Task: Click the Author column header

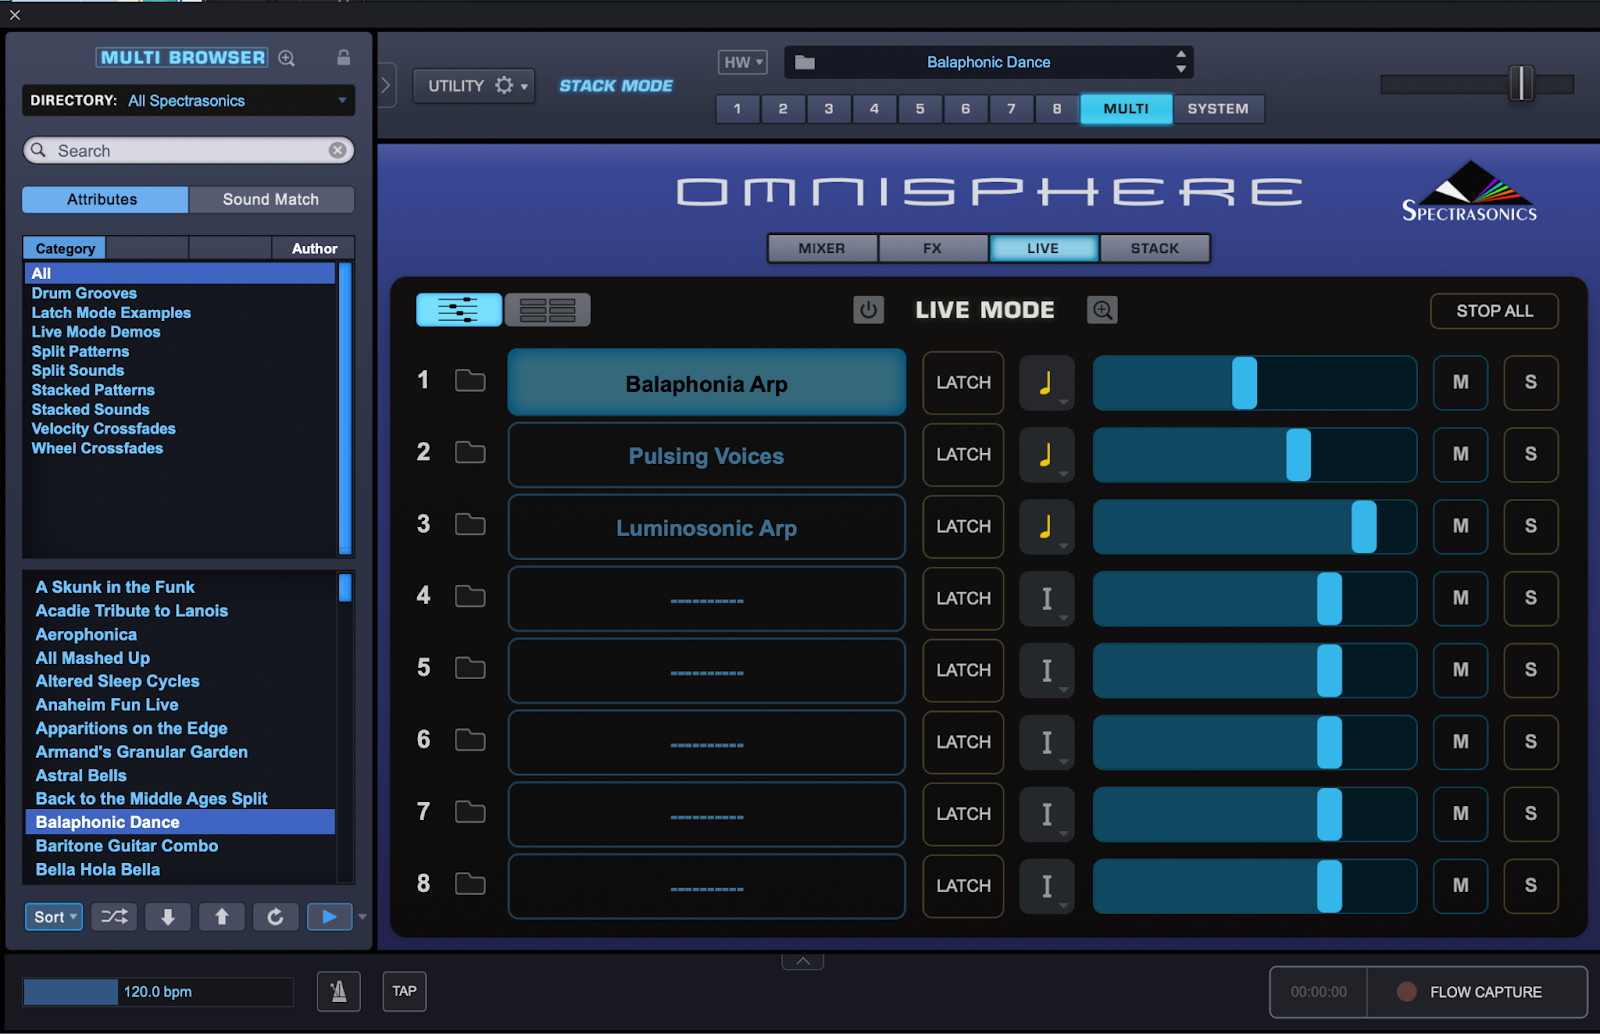Action: (314, 248)
